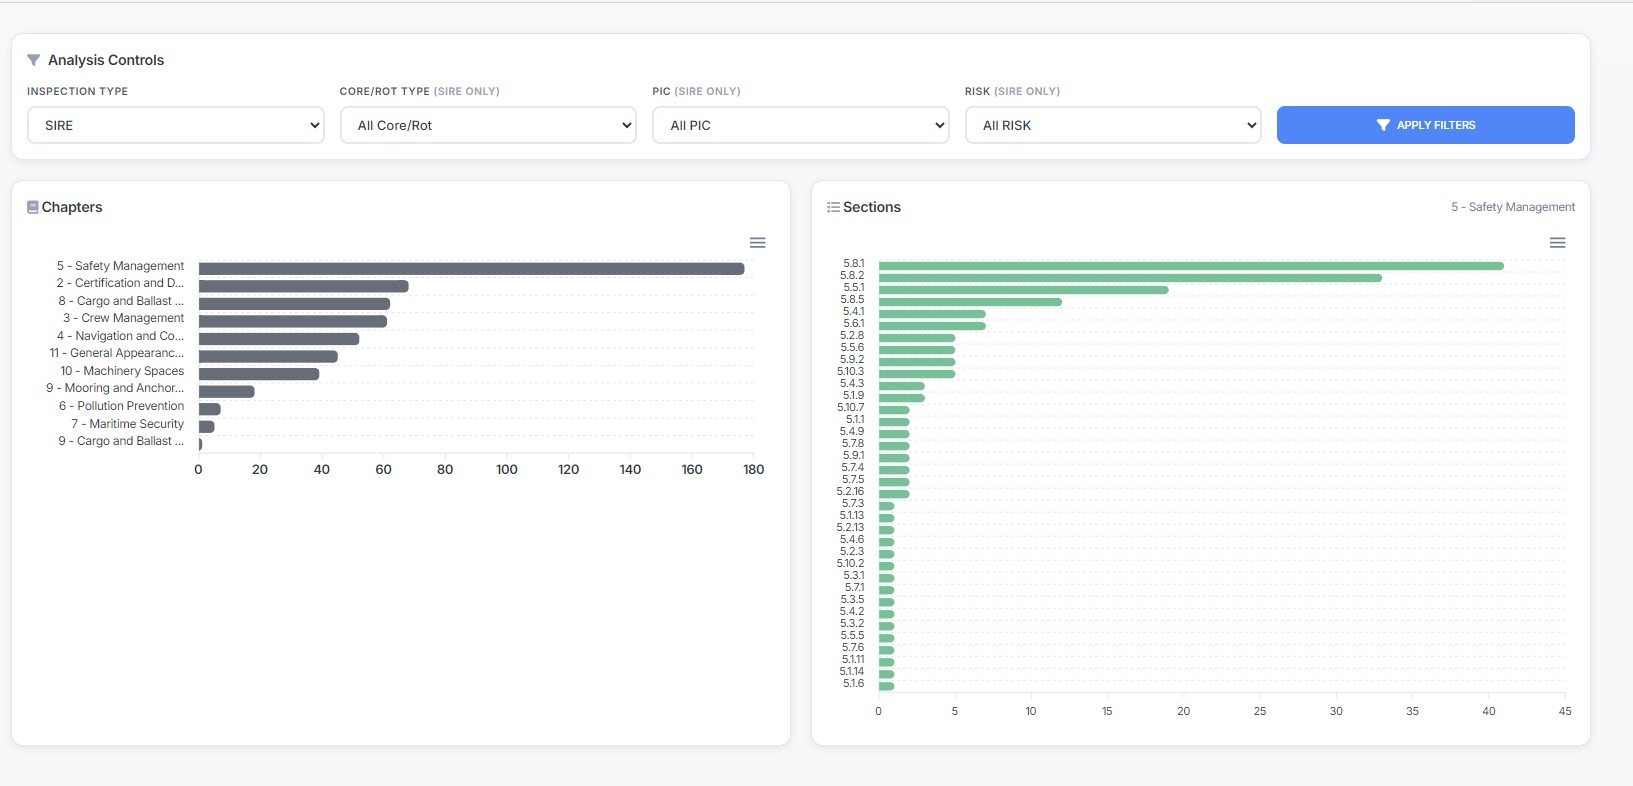Image resolution: width=1633 pixels, height=786 pixels.
Task: Select the 5.8.2 section bar
Action: (x=1130, y=278)
